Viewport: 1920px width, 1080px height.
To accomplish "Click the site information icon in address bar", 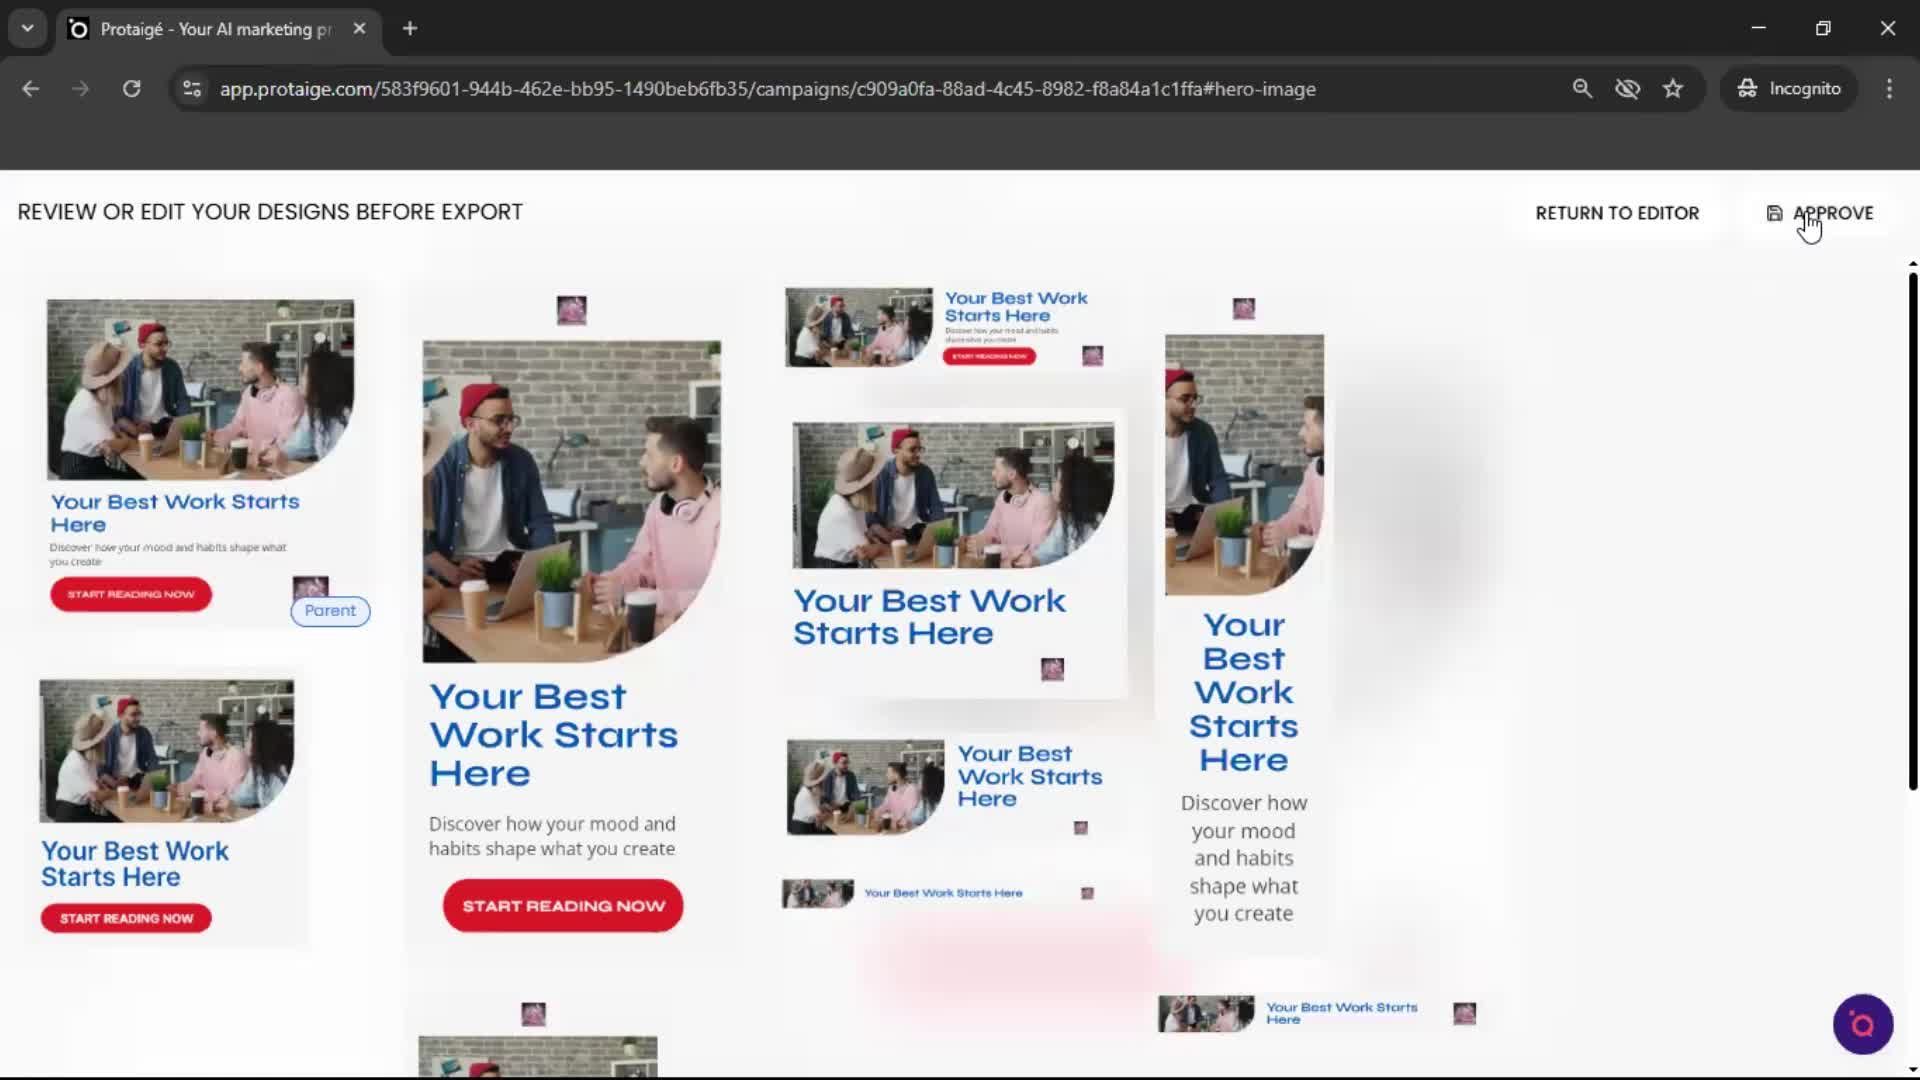I will pos(192,89).
